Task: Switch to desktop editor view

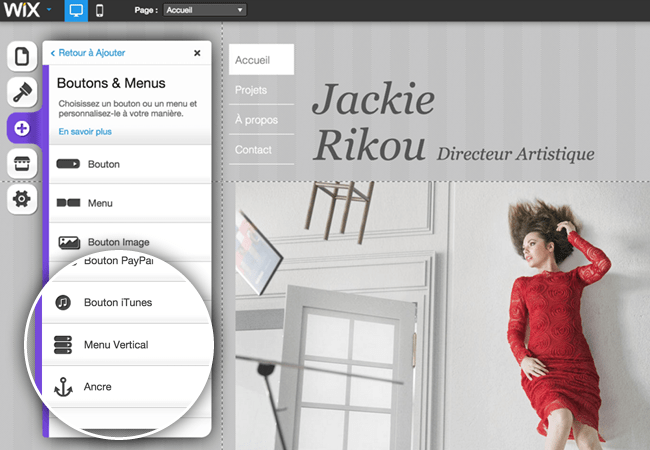Action: coord(76,10)
